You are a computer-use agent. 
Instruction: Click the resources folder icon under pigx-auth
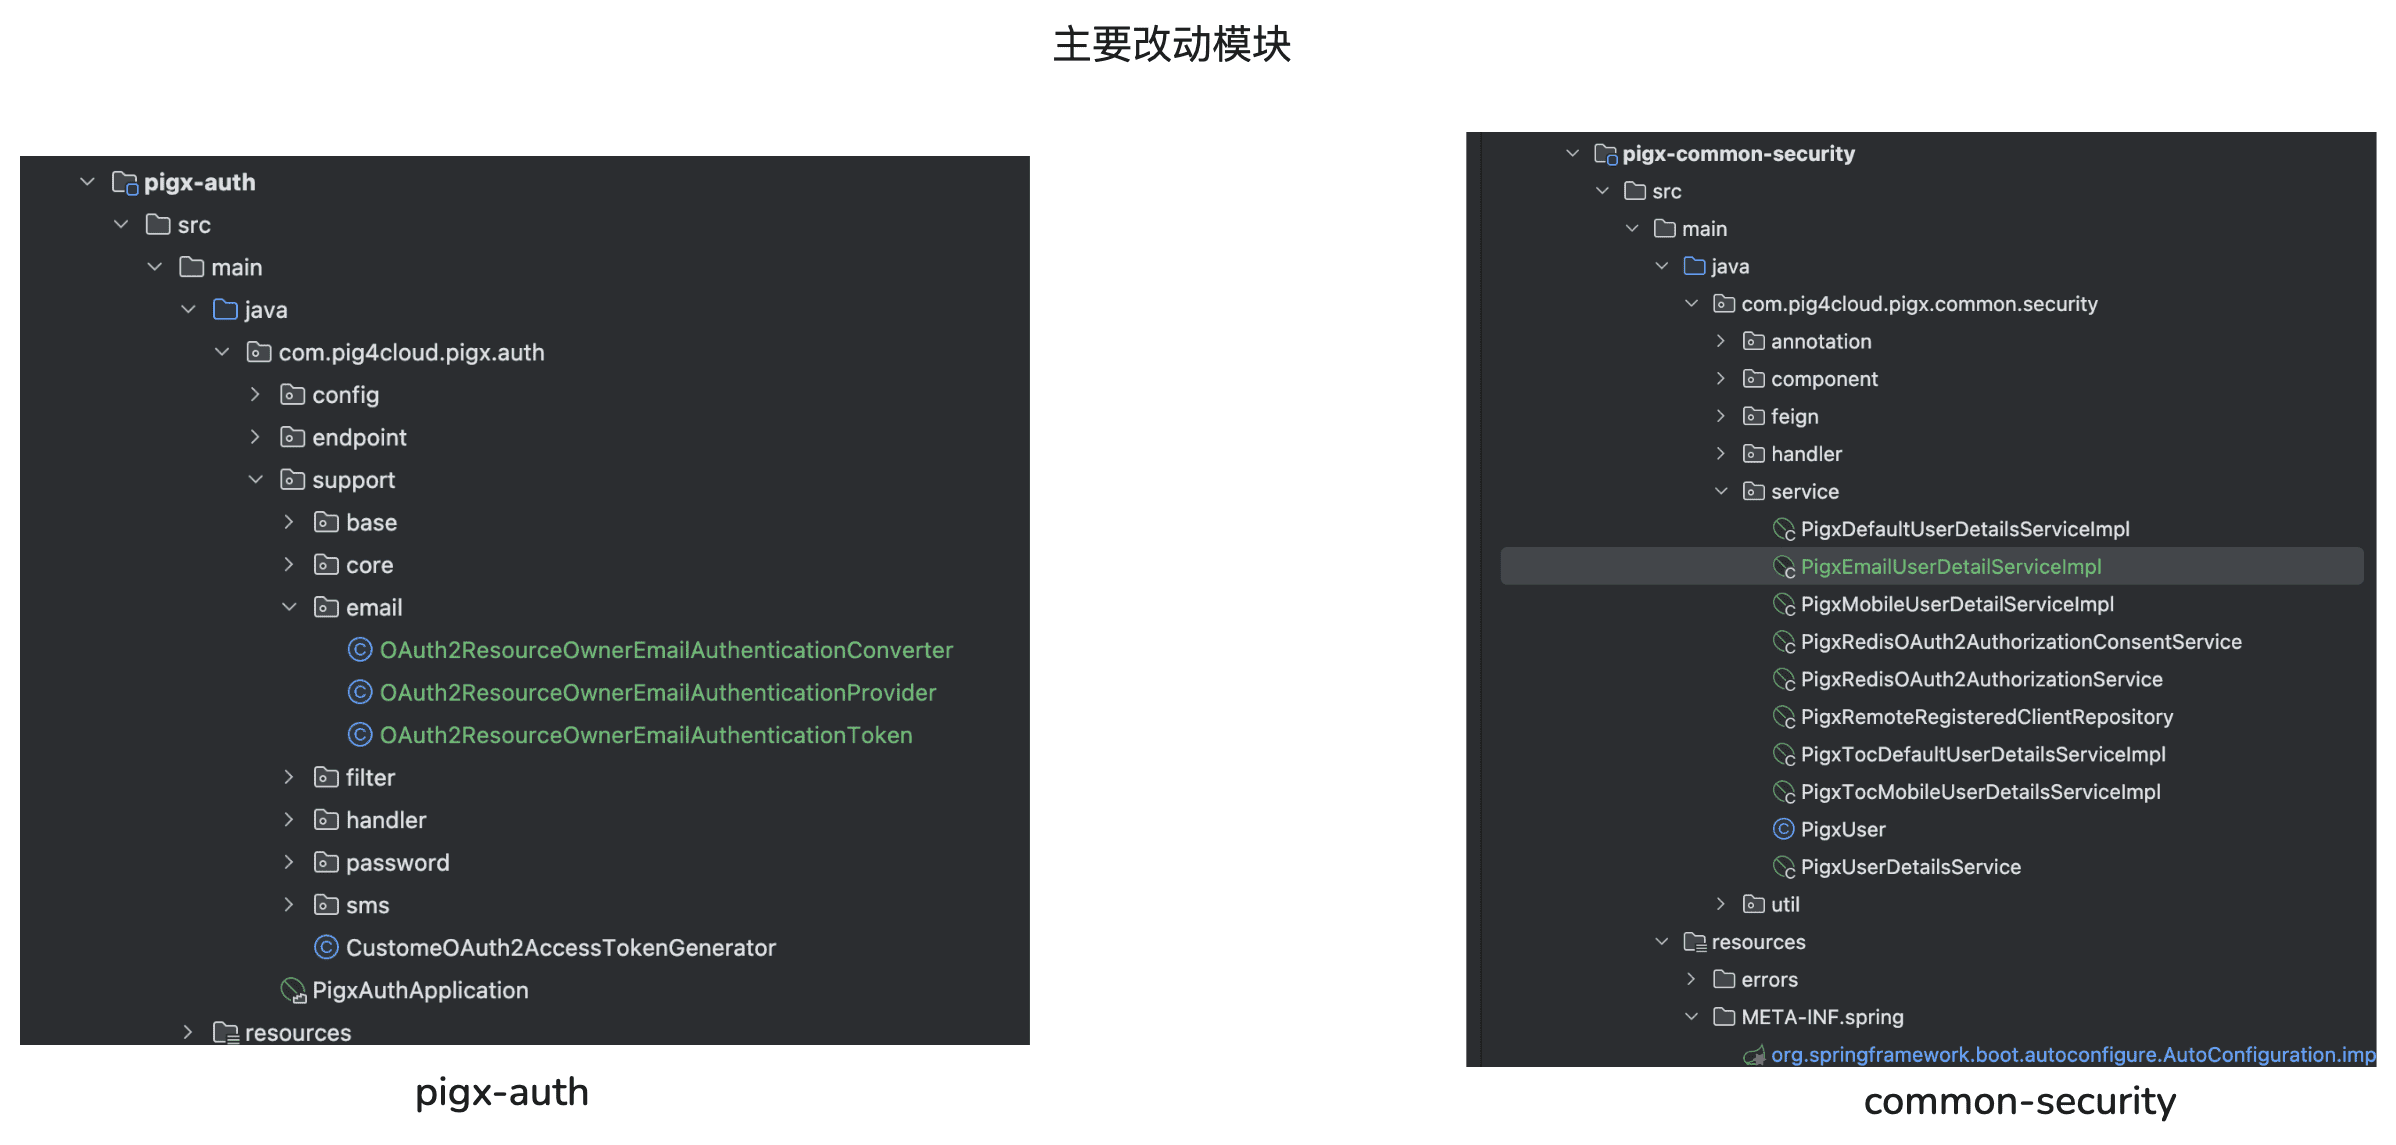tap(225, 1032)
